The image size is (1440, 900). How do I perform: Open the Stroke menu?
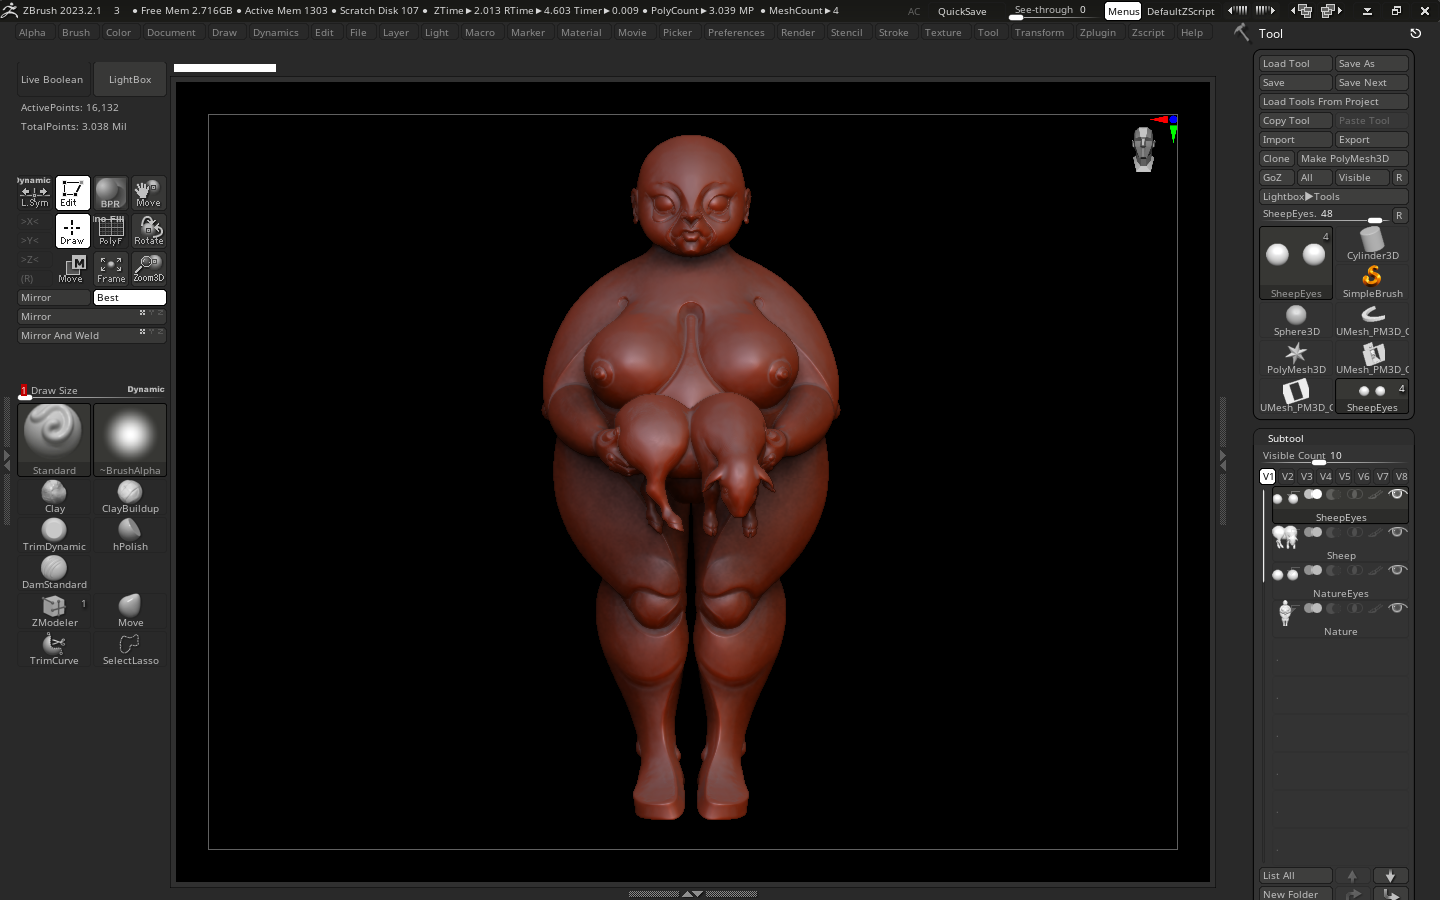tap(893, 33)
